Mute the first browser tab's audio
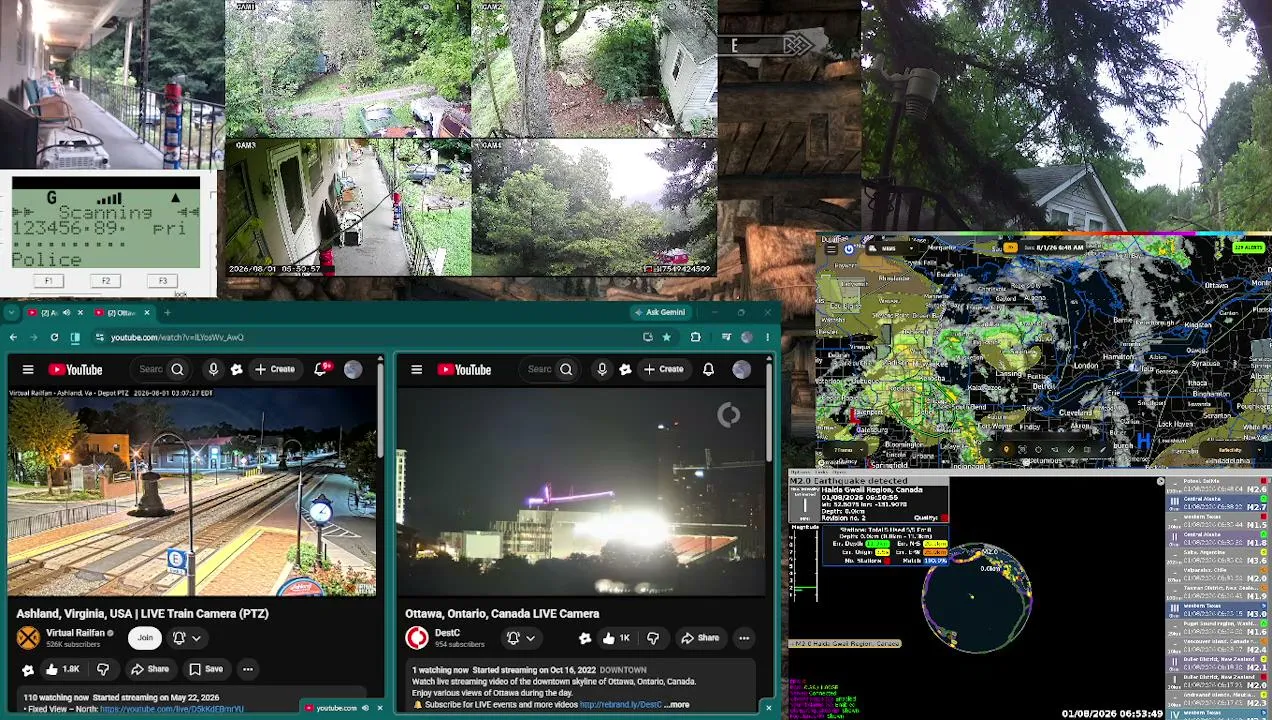This screenshot has width=1272, height=720. [67, 313]
